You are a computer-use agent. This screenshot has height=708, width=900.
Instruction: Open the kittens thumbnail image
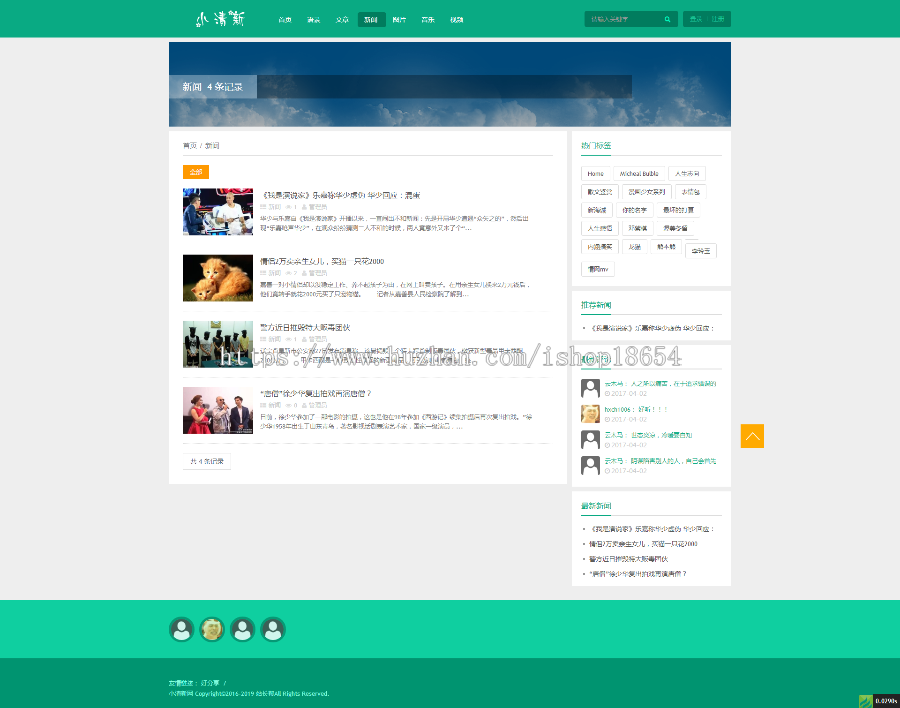pyautogui.click(x=218, y=278)
